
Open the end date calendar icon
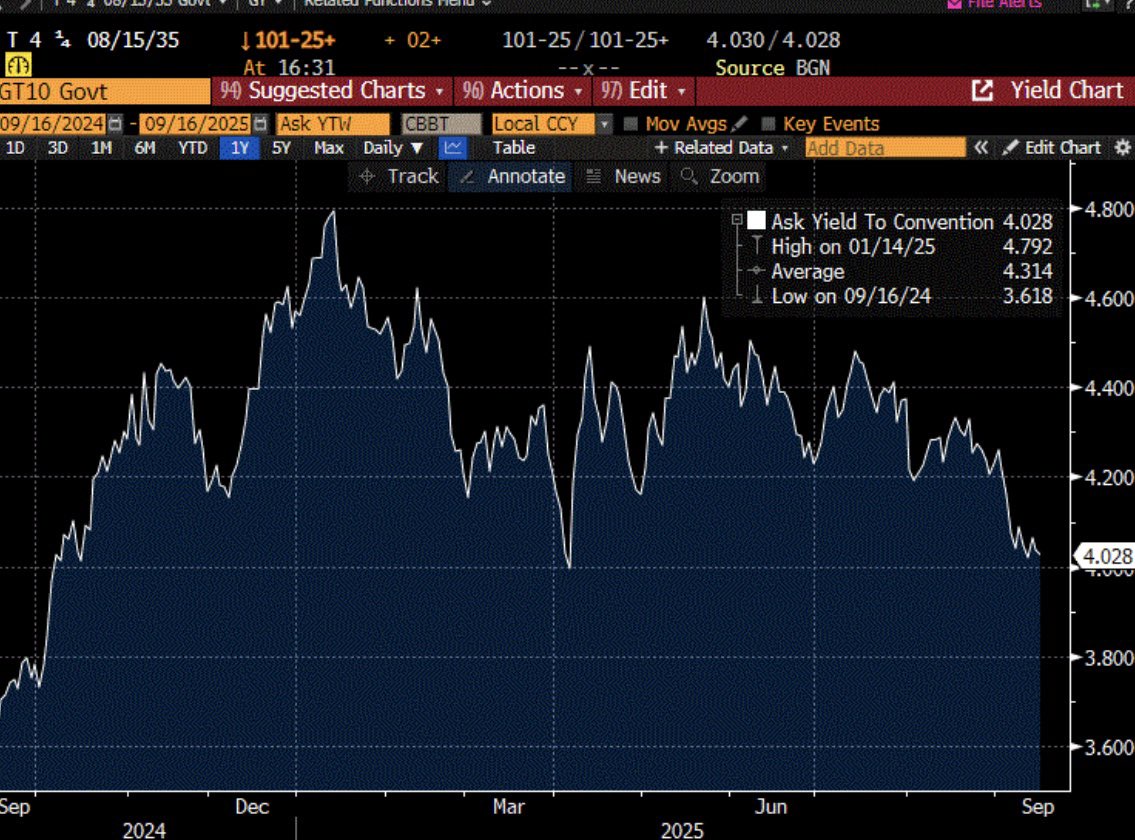[x=261, y=124]
